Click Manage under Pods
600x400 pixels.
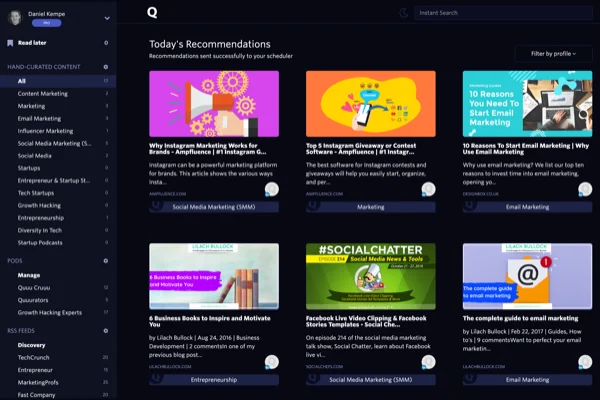[29, 275]
